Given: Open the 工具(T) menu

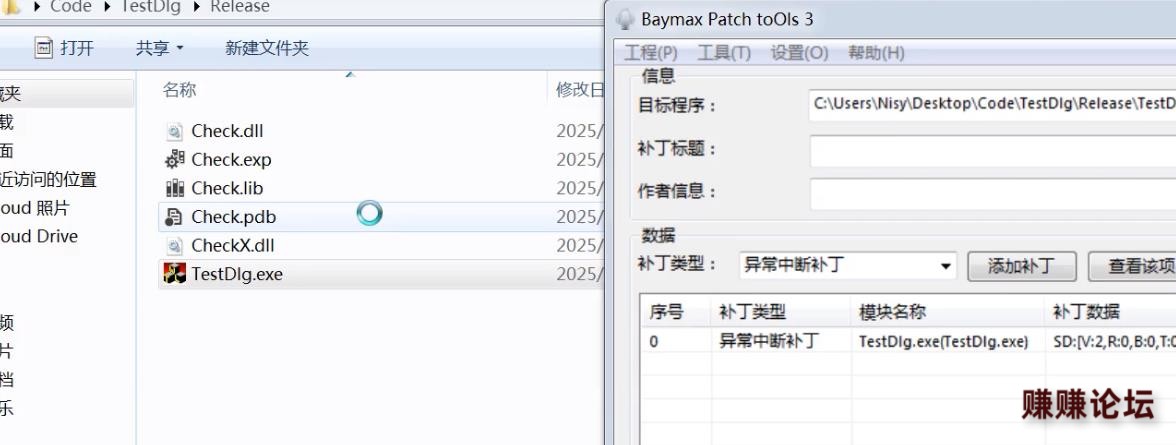Looking at the screenshot, I should 723,53.
